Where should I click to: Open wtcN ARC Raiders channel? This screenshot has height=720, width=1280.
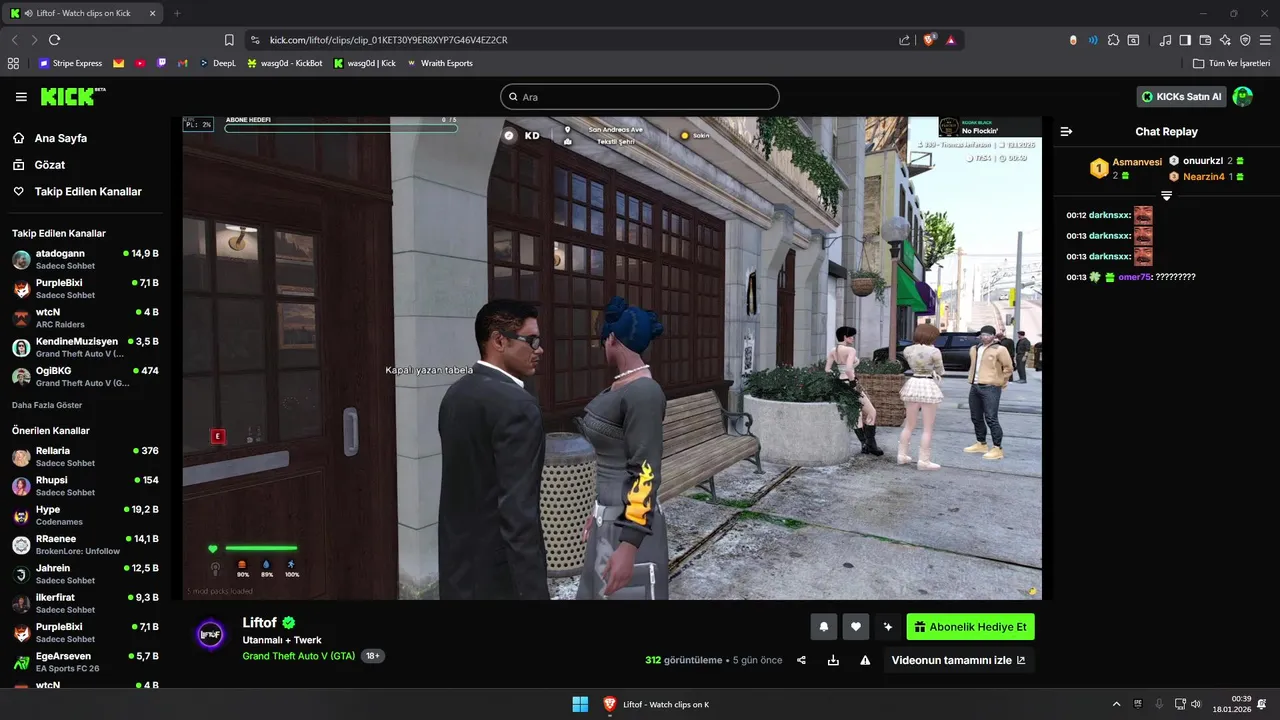[85, 318]
